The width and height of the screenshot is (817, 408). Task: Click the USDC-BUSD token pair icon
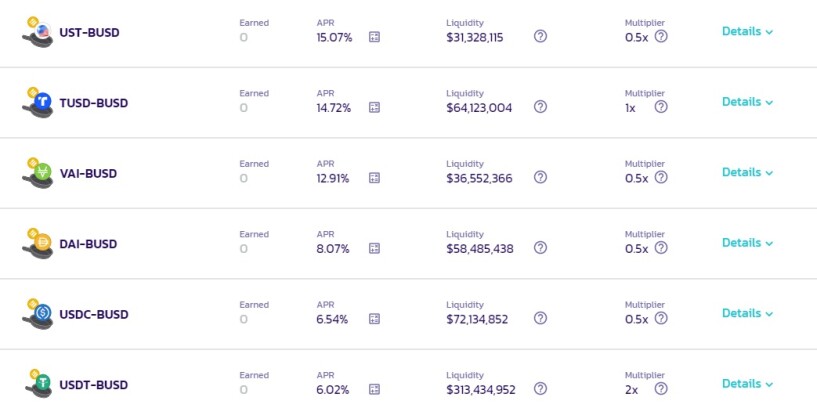[x=38, y=314]
